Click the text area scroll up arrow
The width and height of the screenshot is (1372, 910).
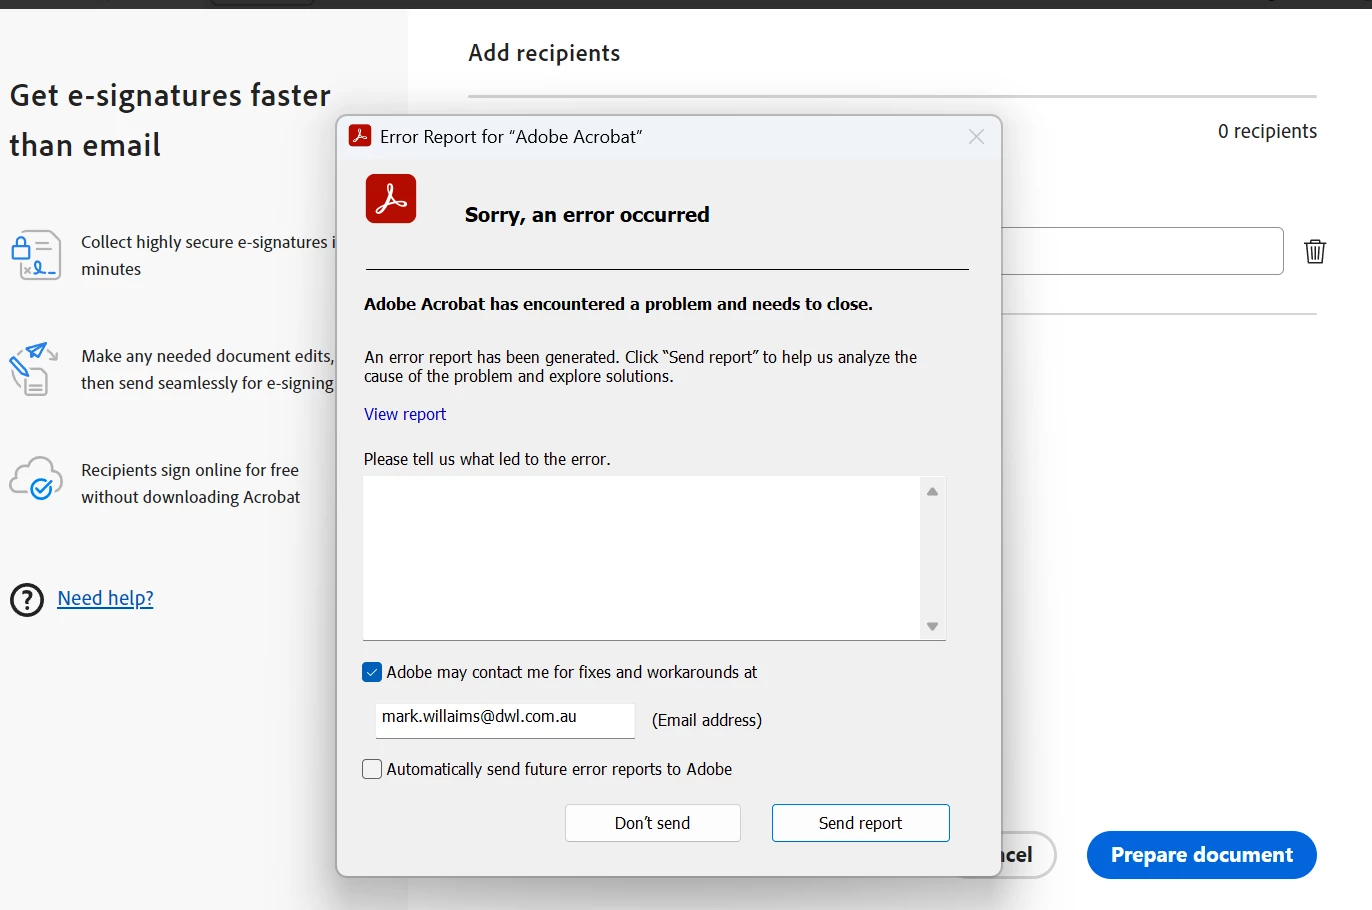[x=932, y=491]
